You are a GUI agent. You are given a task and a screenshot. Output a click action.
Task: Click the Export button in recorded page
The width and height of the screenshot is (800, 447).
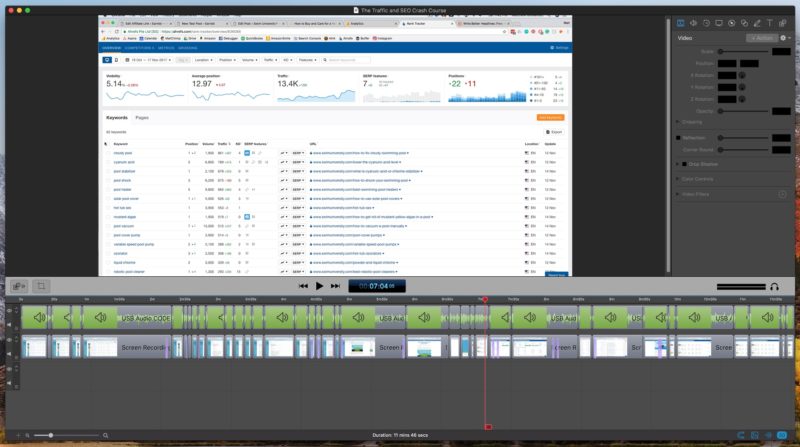click(x=554, y=132)
